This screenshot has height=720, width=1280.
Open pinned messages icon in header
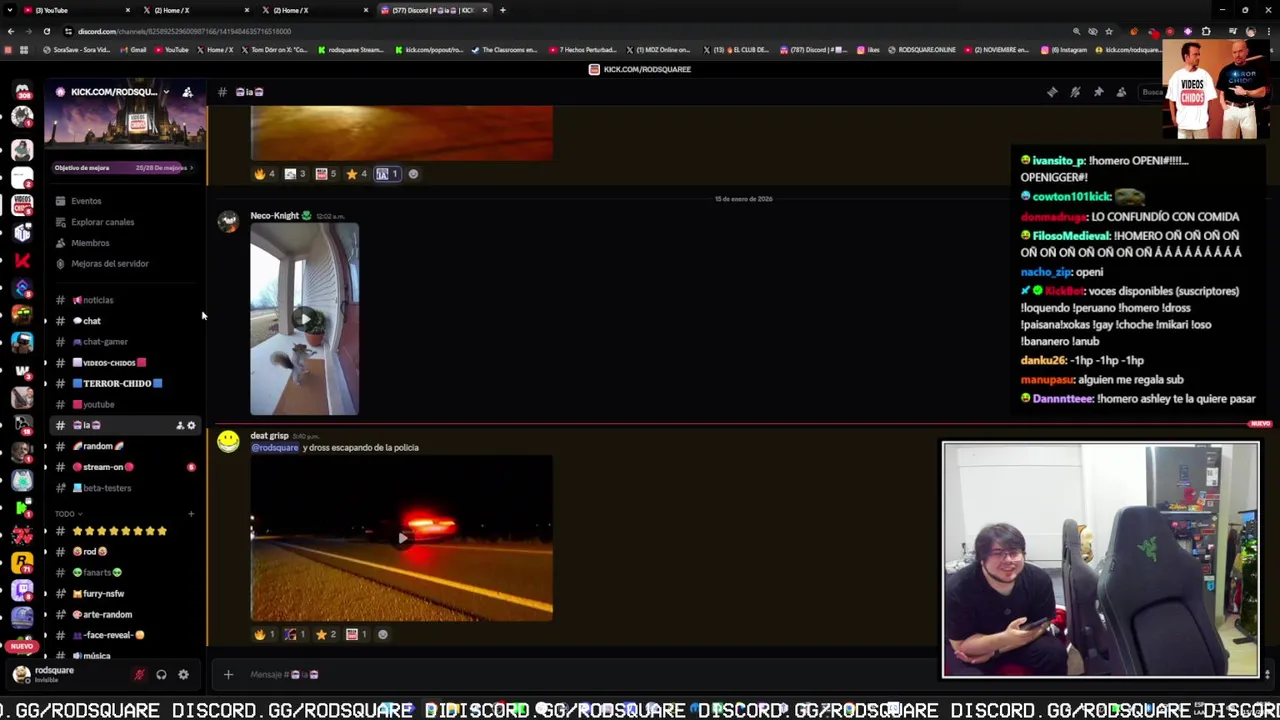[x=1098, y=92]
